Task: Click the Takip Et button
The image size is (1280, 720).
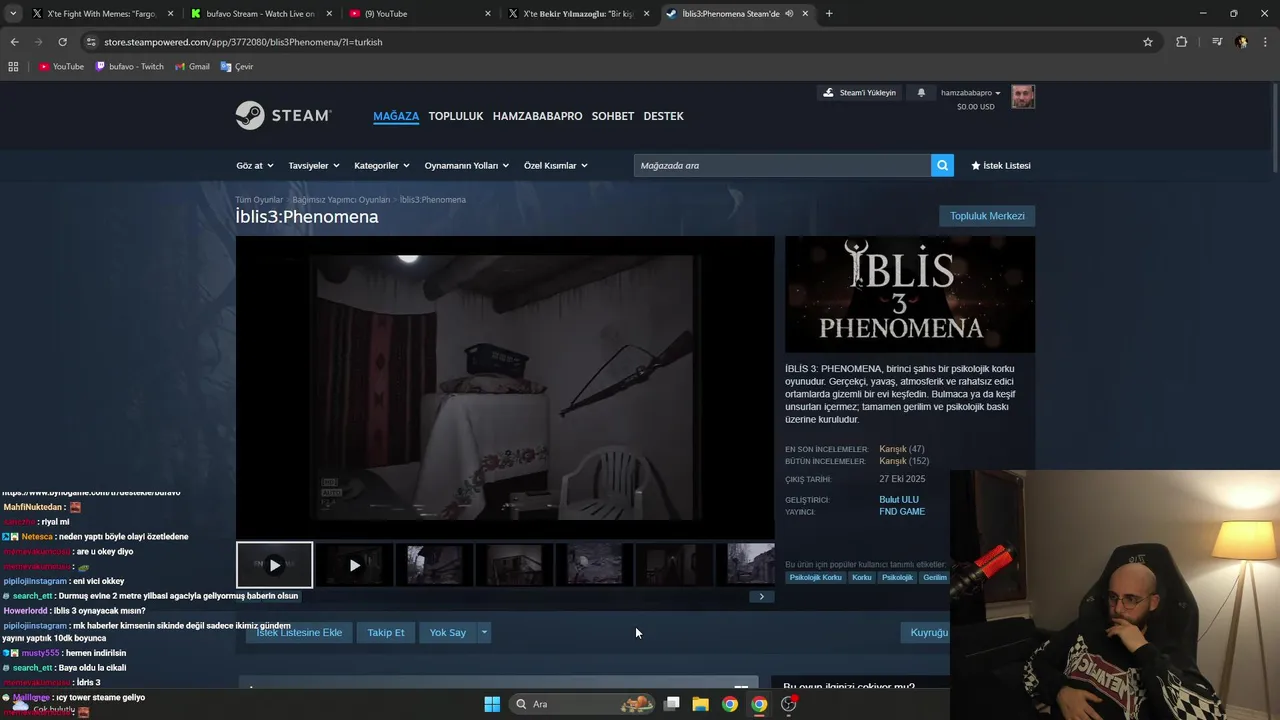Action: coord(386,632)
